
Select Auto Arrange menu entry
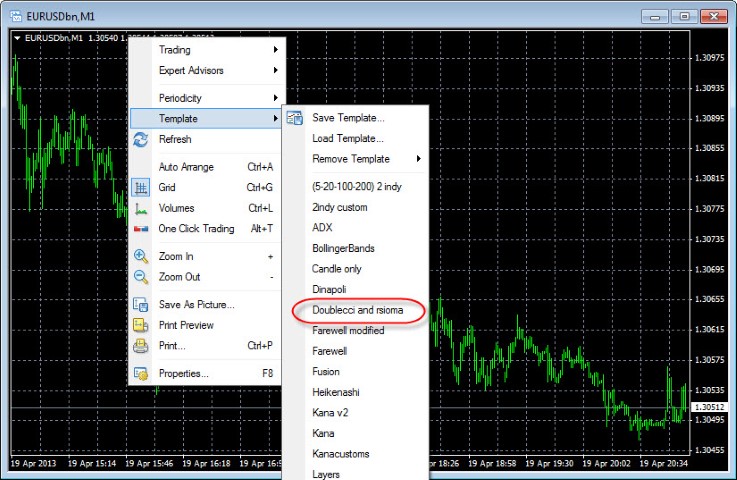[x=205, y=167]
